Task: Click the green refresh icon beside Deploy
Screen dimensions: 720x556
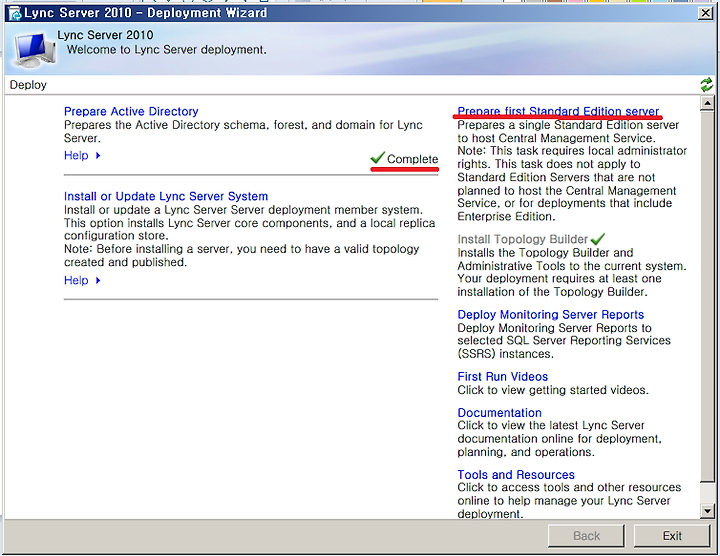Action: (x=706, y=84)
